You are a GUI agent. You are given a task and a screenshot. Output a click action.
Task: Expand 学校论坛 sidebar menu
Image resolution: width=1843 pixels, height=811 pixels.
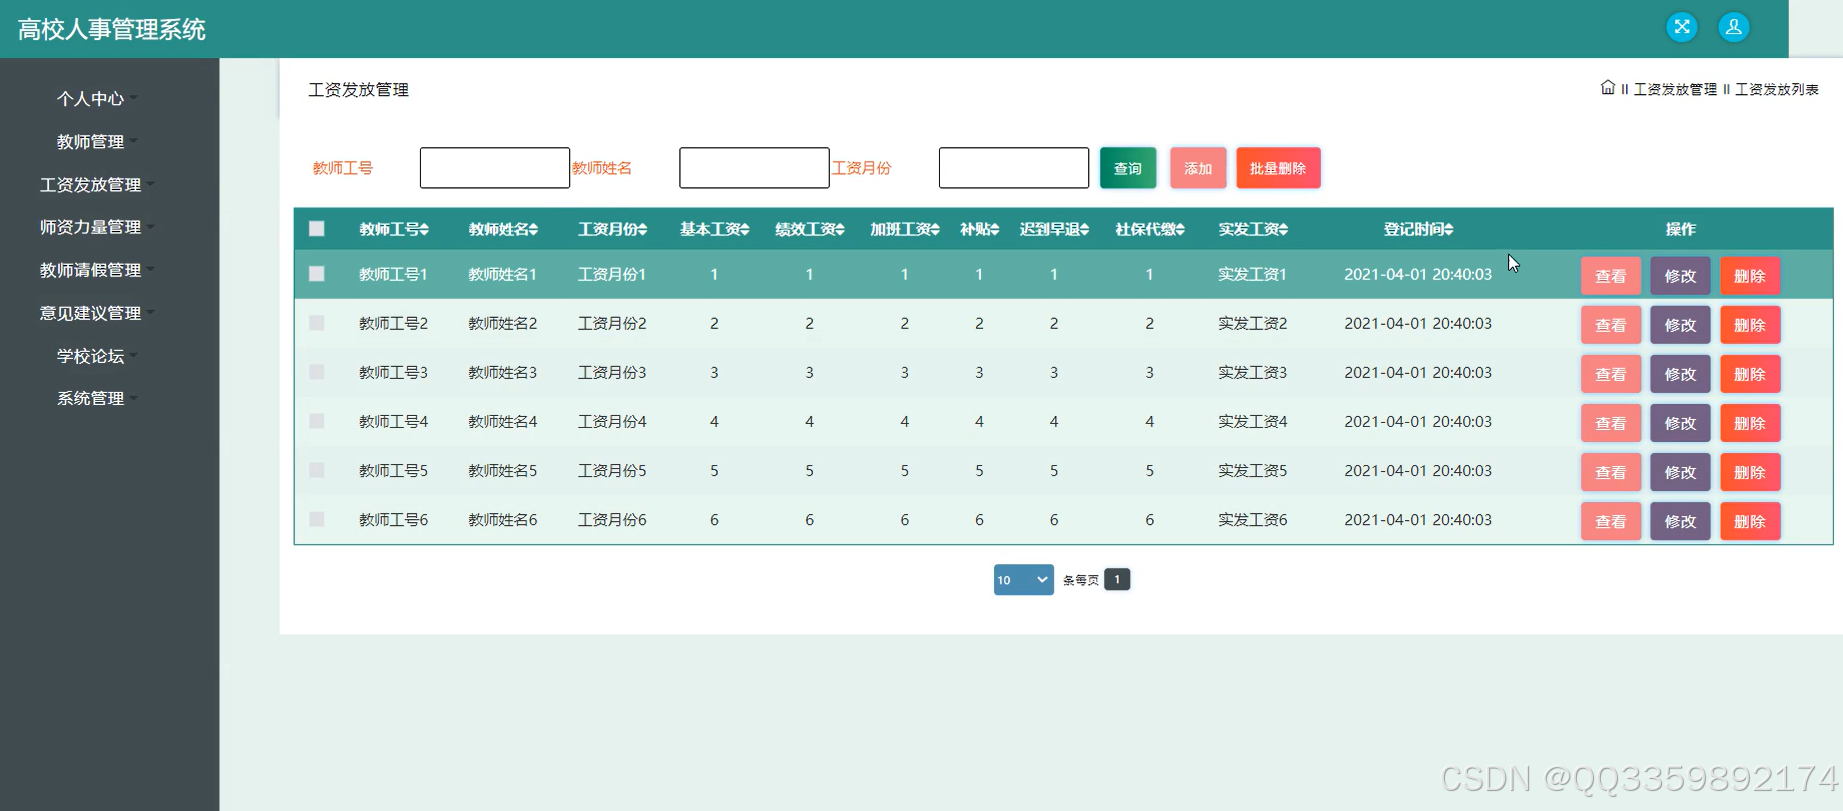[97, 356]
